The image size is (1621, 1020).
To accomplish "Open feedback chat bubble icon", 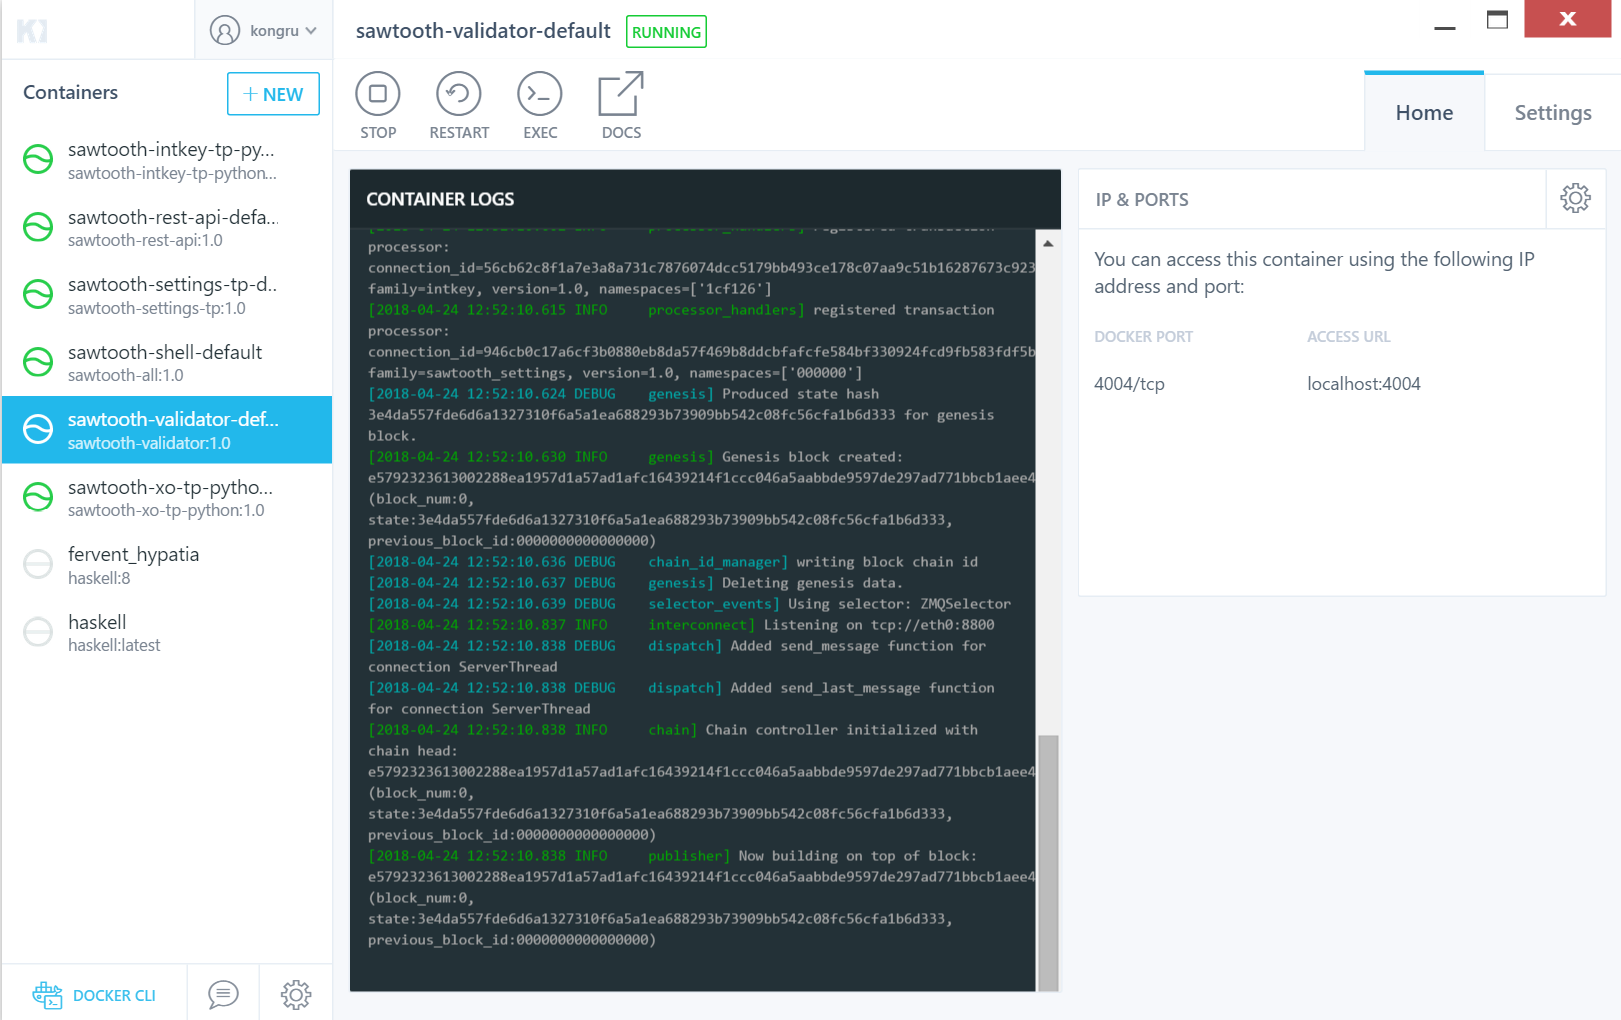I will click(x=223, y=994).
